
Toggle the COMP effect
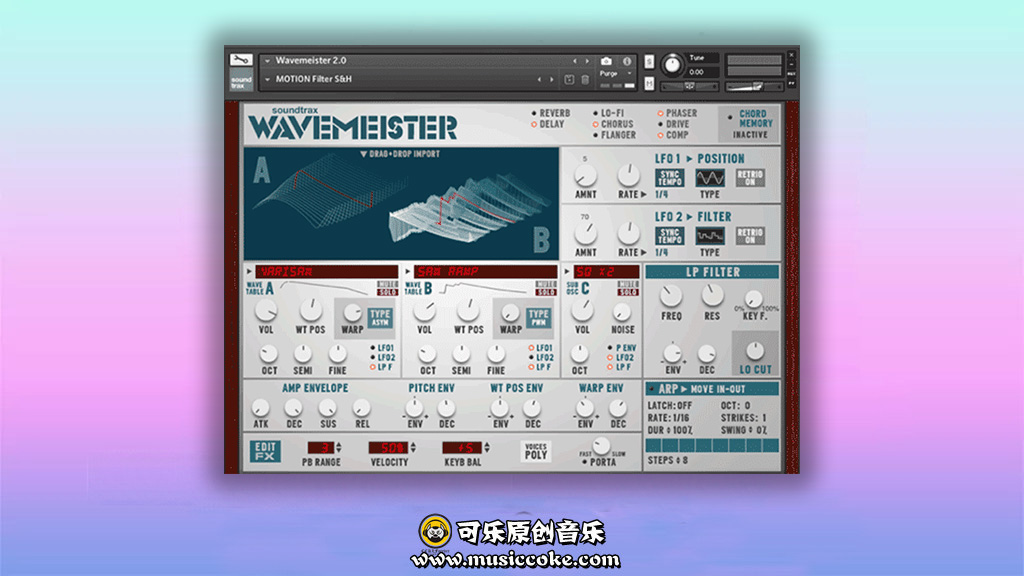(673, 135)
